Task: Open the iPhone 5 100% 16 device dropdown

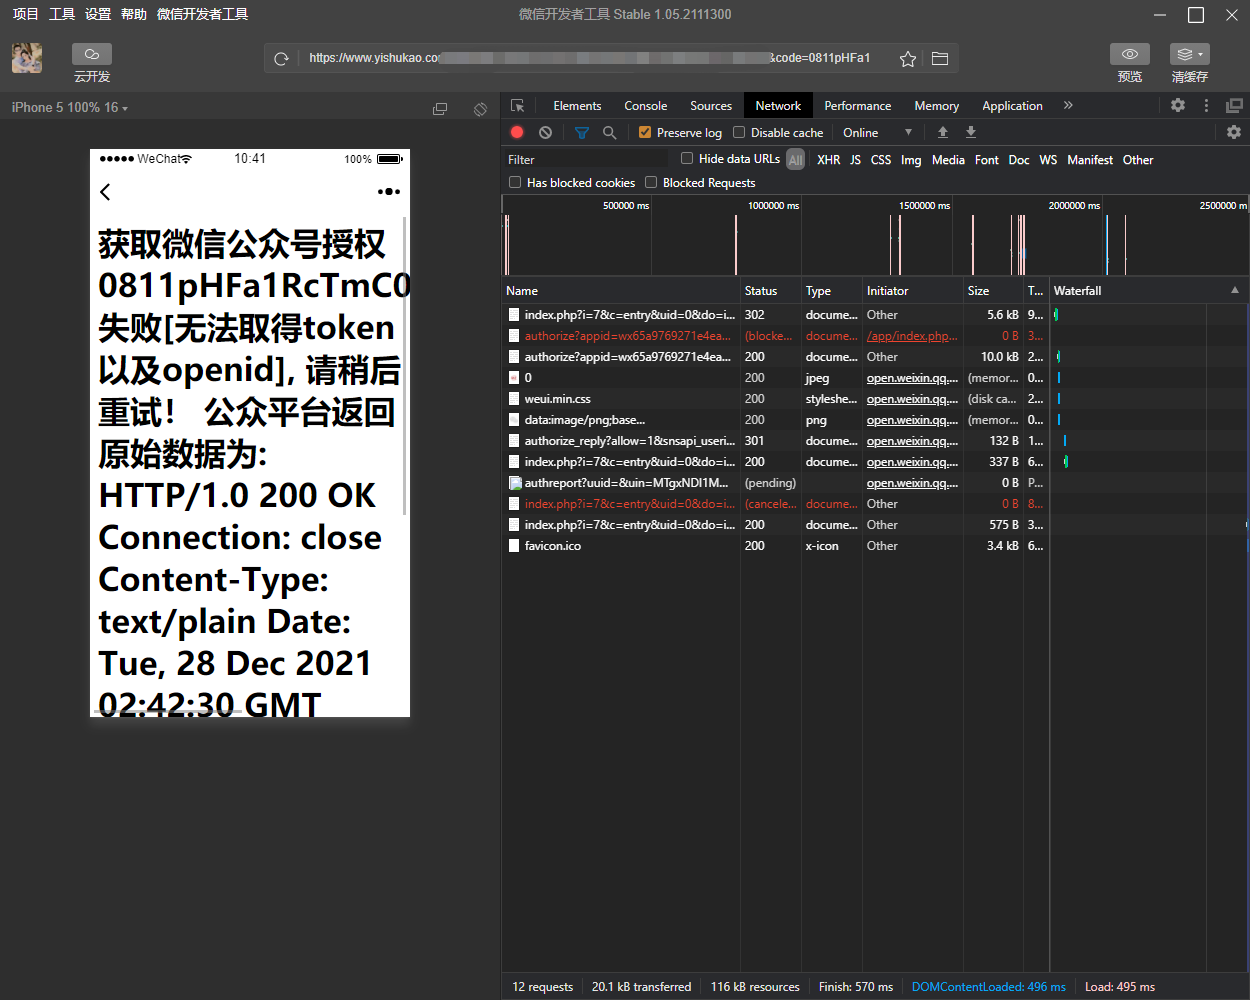Action: tap(70, 107)
